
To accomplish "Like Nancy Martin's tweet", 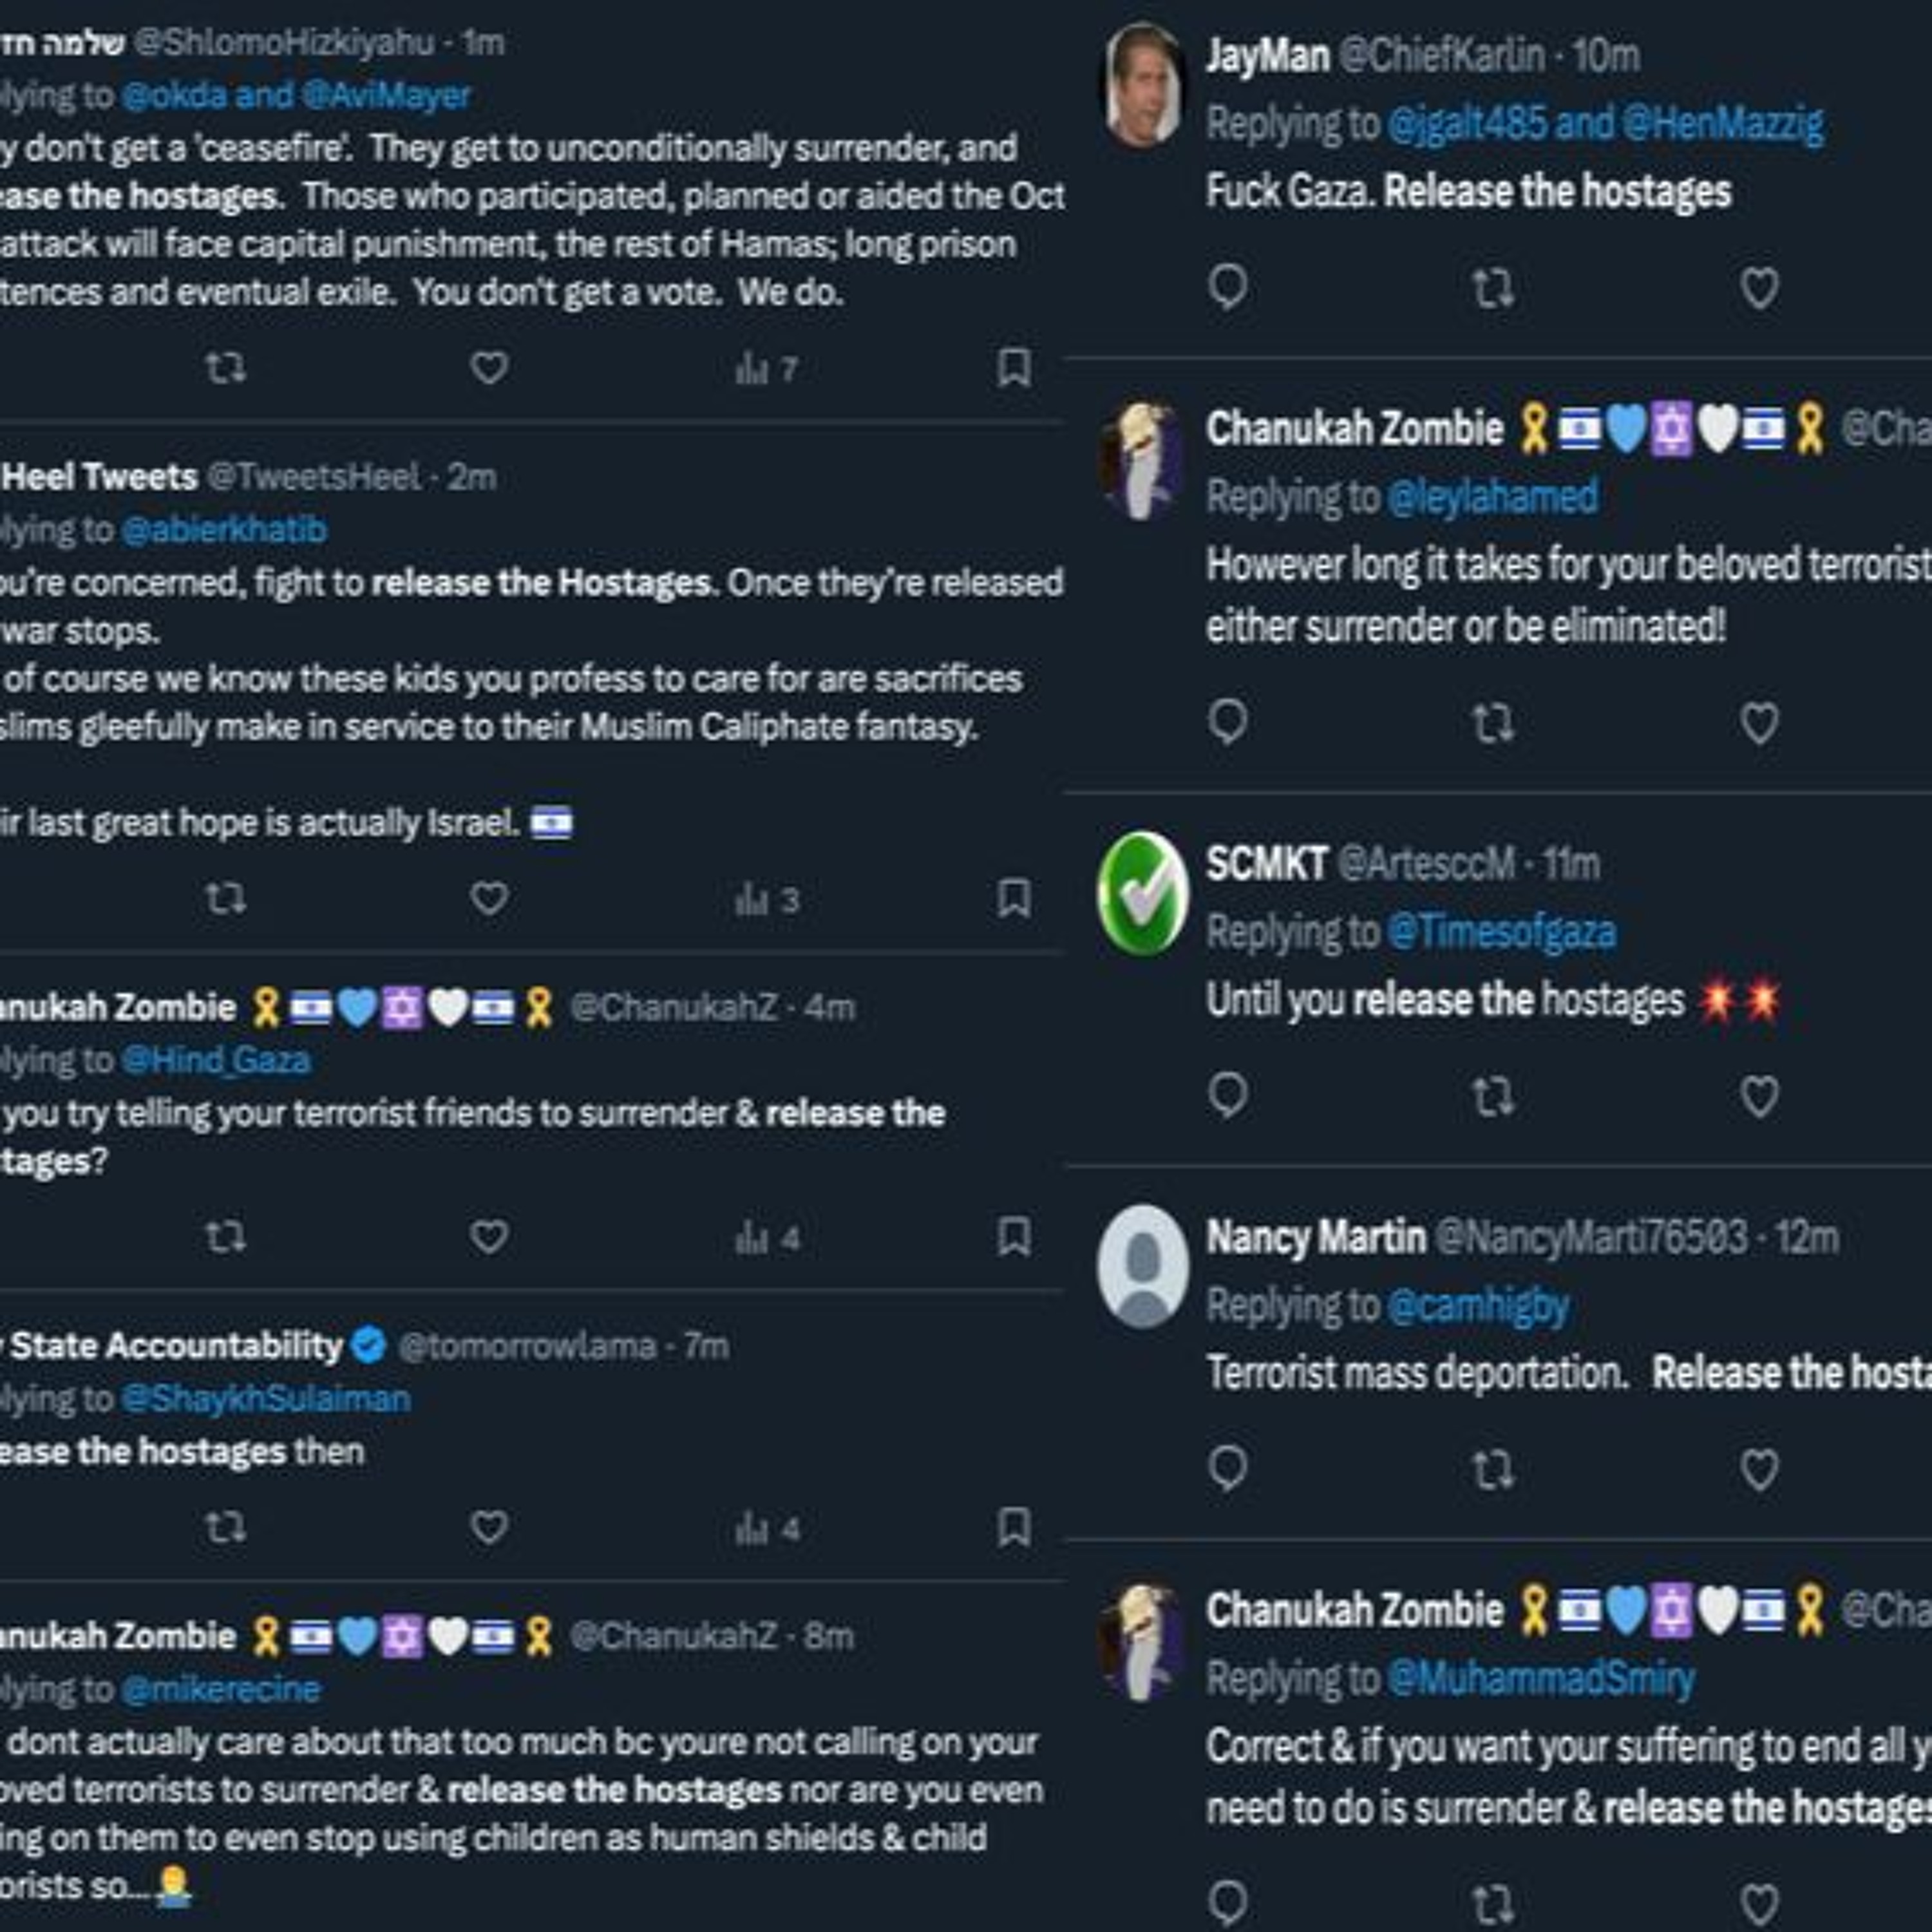I will [1759, 1469].
